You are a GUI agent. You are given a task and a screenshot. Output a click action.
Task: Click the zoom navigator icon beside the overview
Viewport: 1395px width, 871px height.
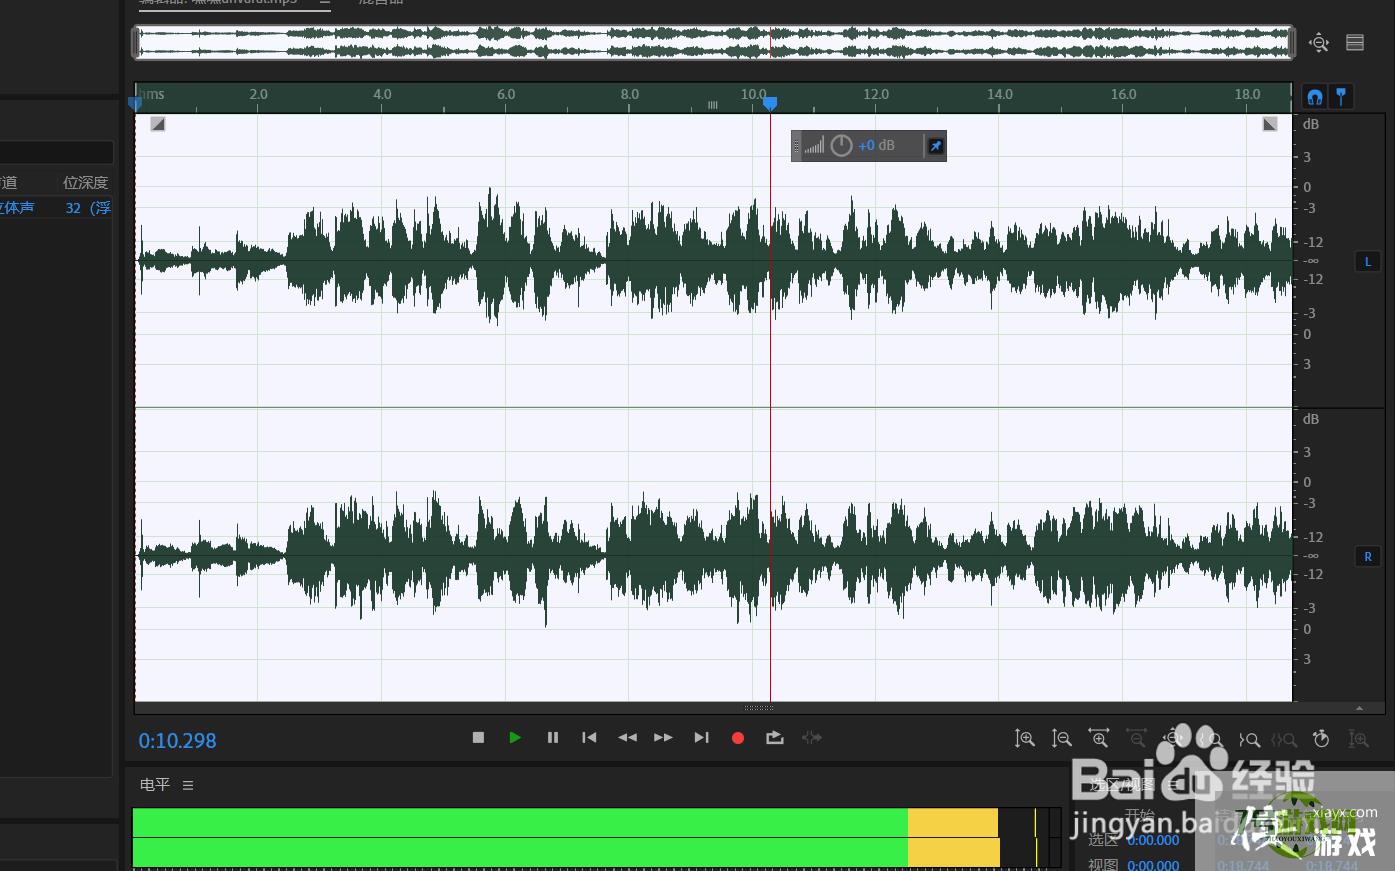click(1319, 42)
